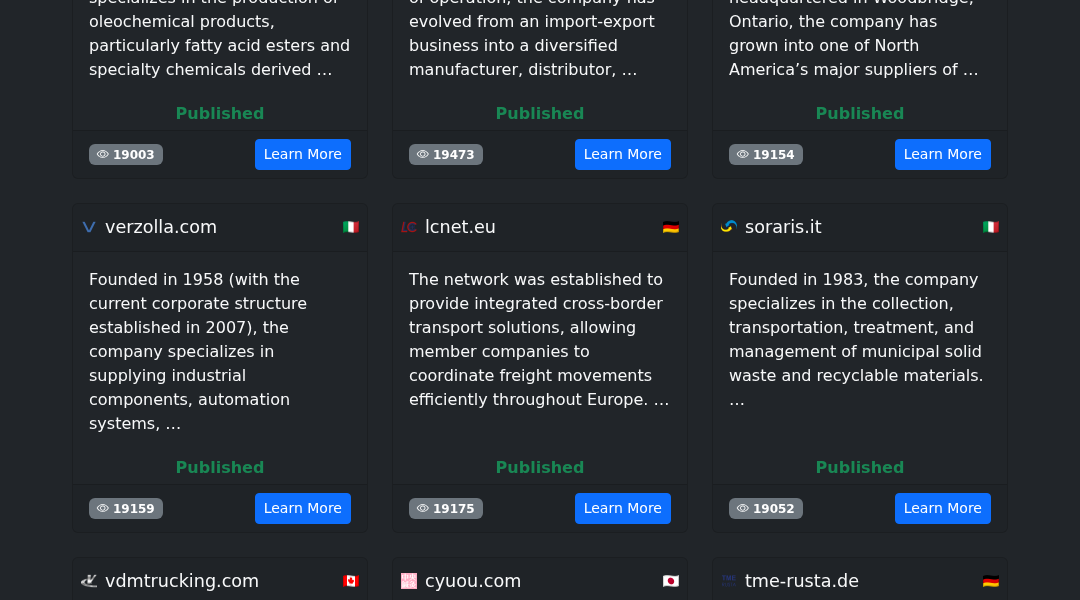Click Published status above 19154 views
The image size is (1080, 600).
[860, 113]
